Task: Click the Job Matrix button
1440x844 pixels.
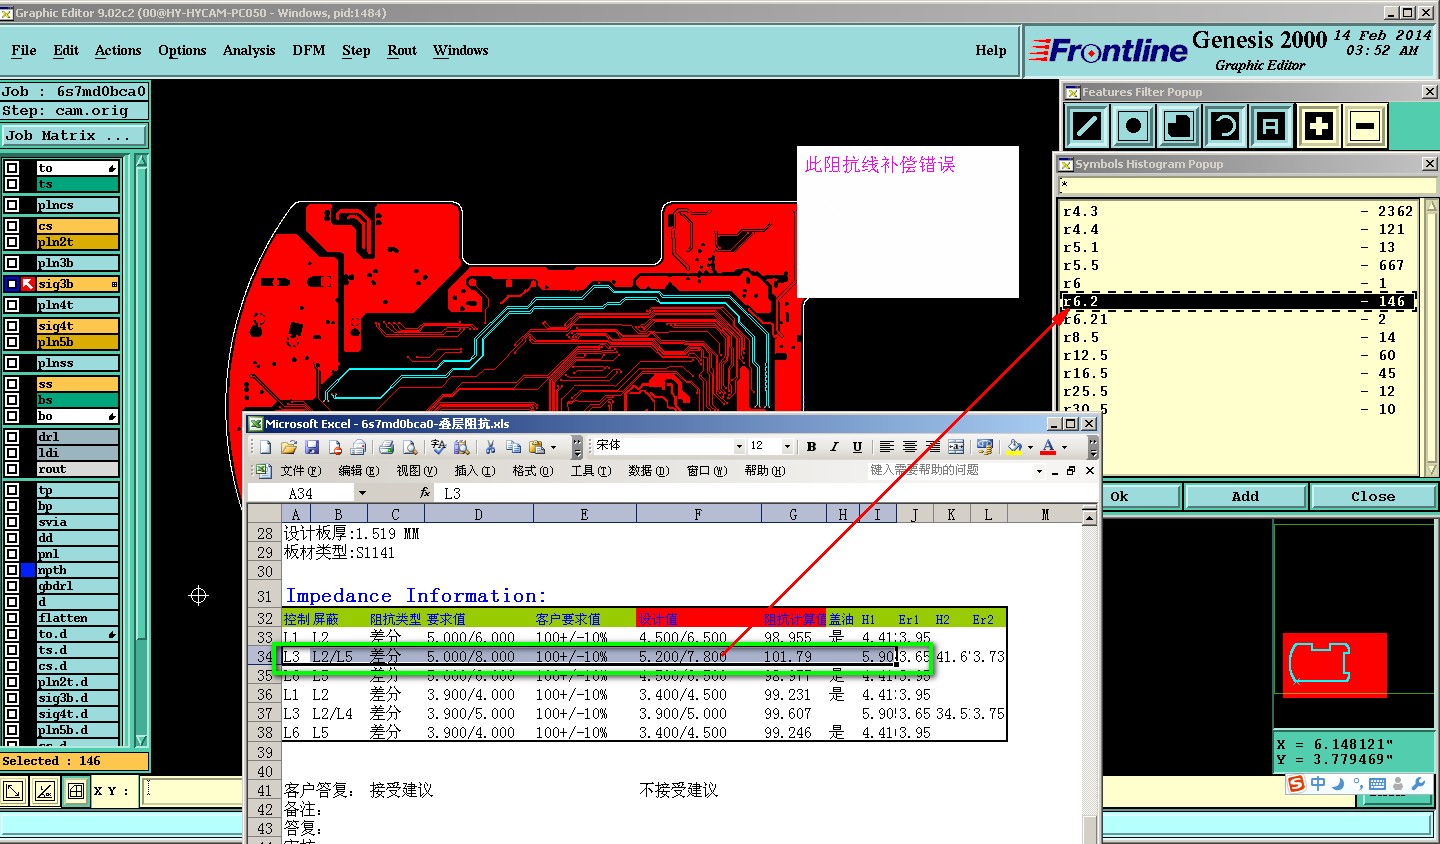Action: coord(74,136)
